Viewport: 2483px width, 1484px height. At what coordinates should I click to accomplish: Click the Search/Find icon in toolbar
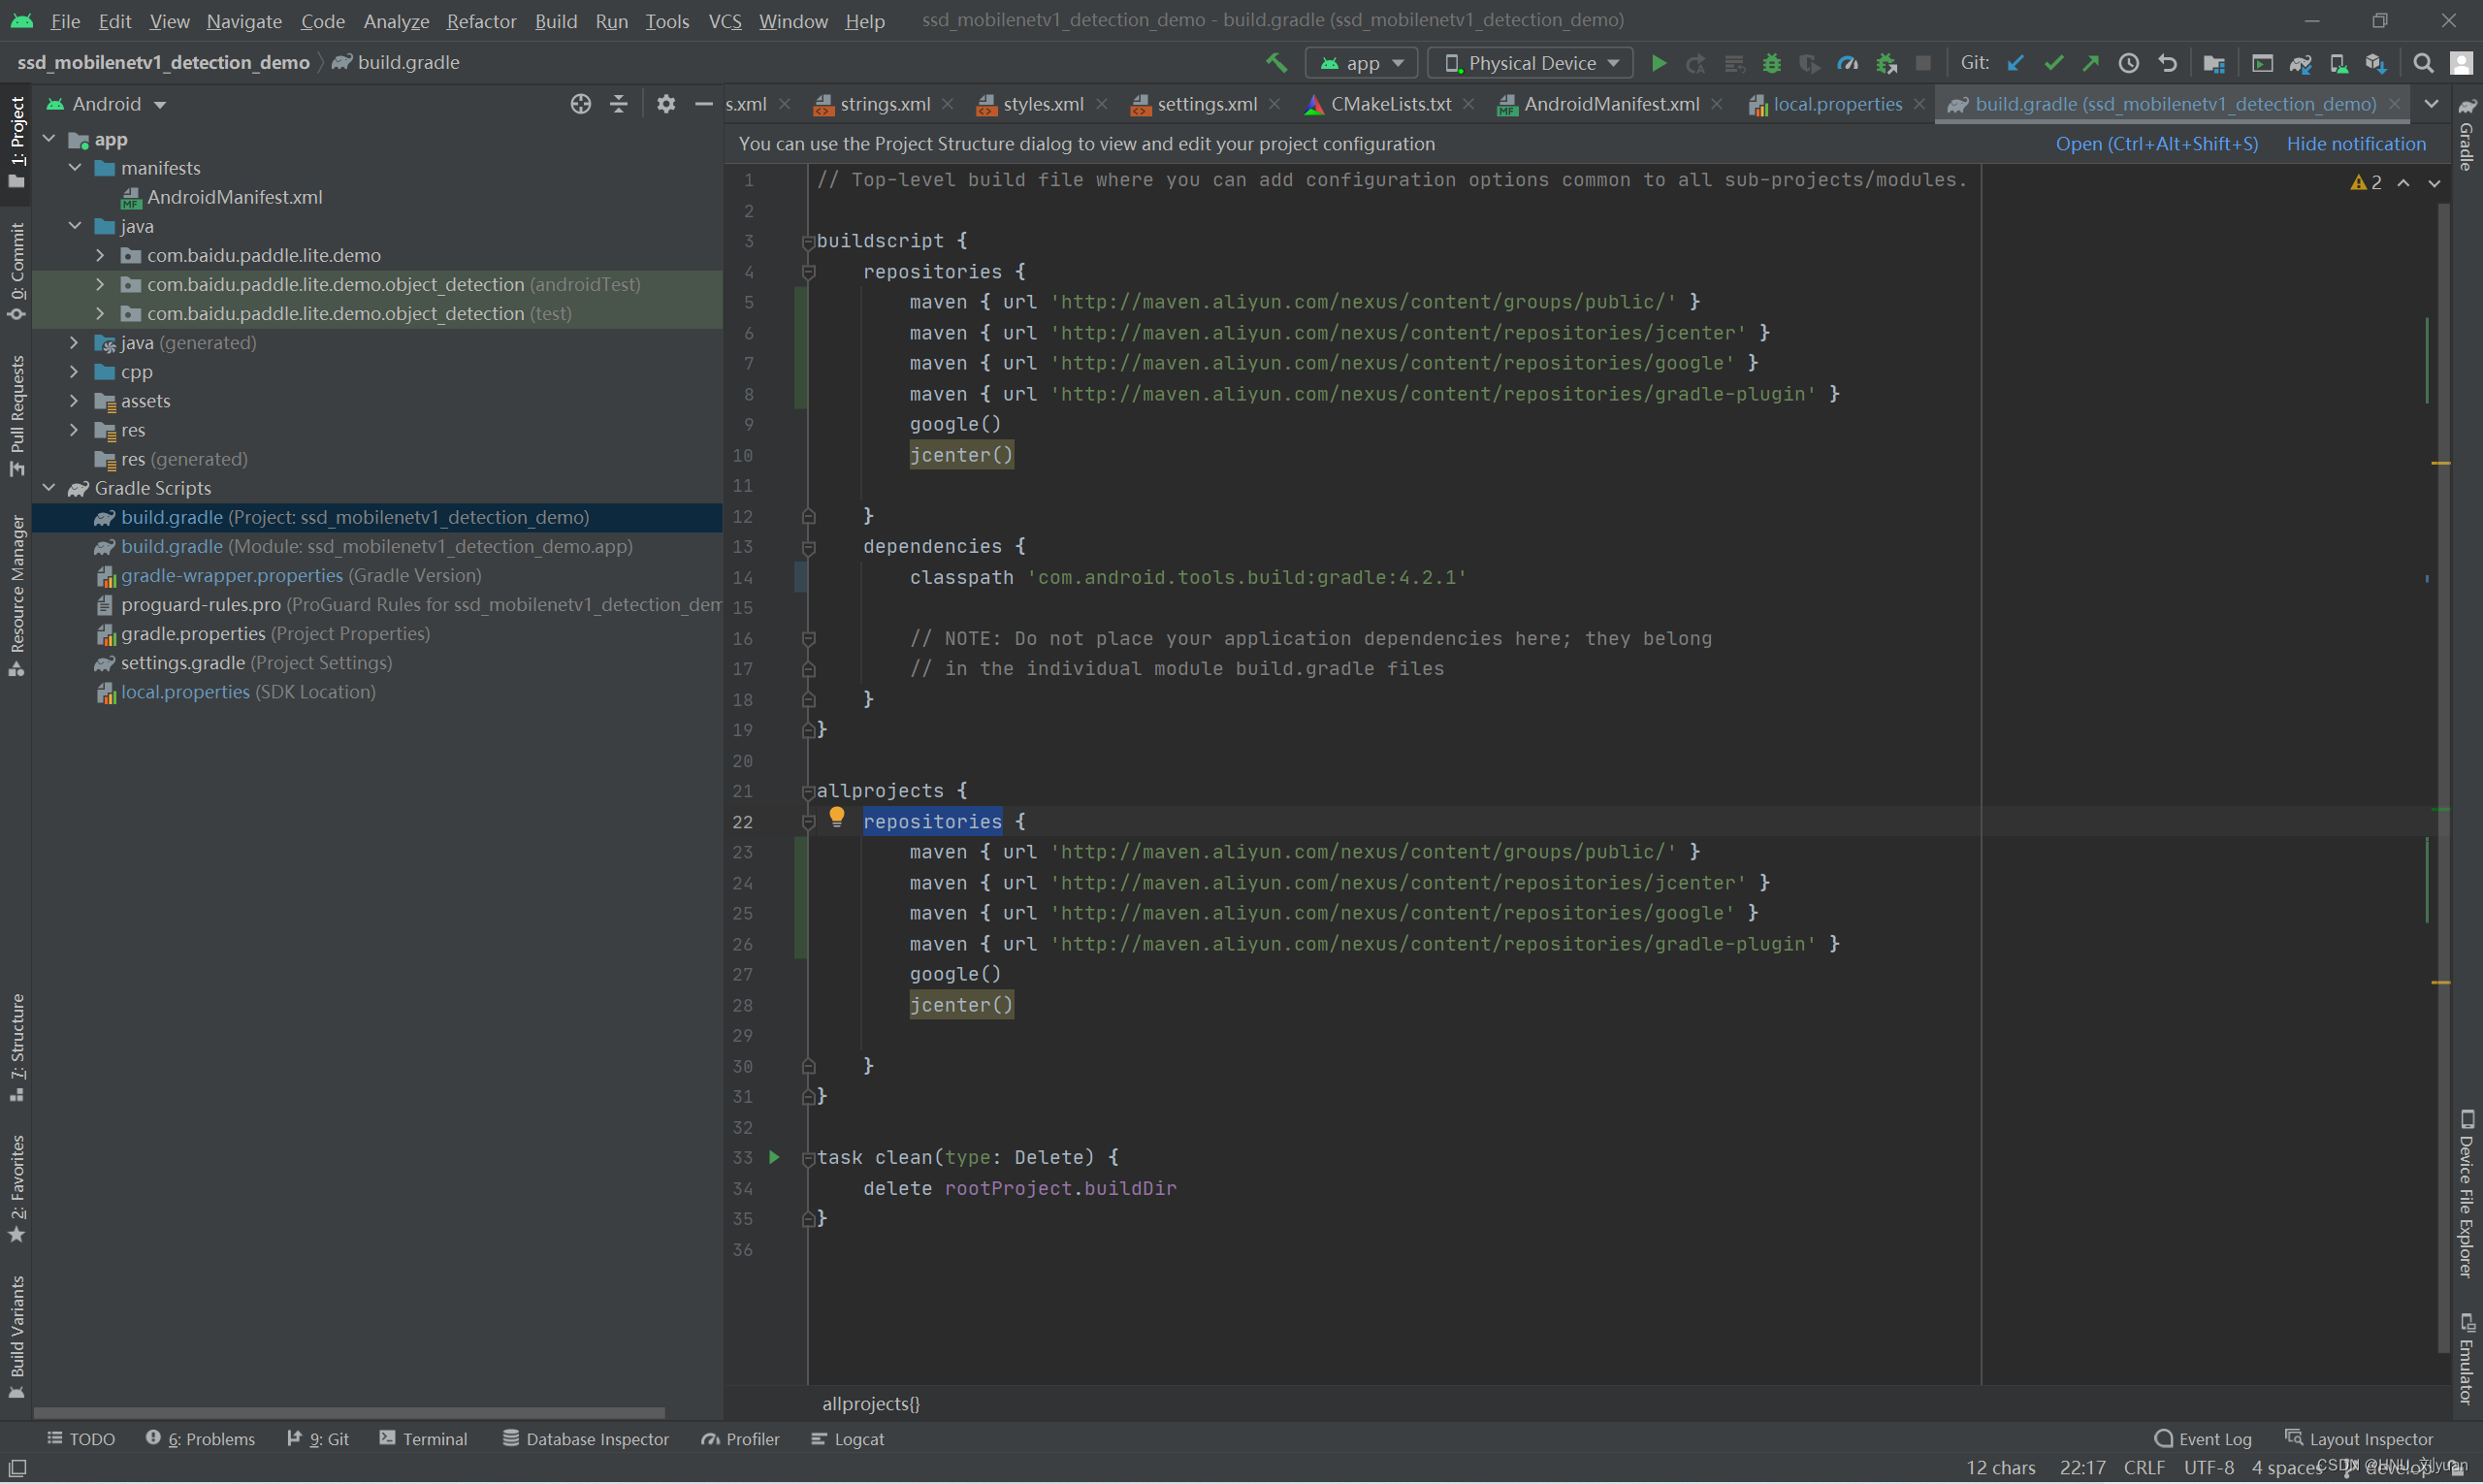pyautogui.click(x=2423, y=62)
